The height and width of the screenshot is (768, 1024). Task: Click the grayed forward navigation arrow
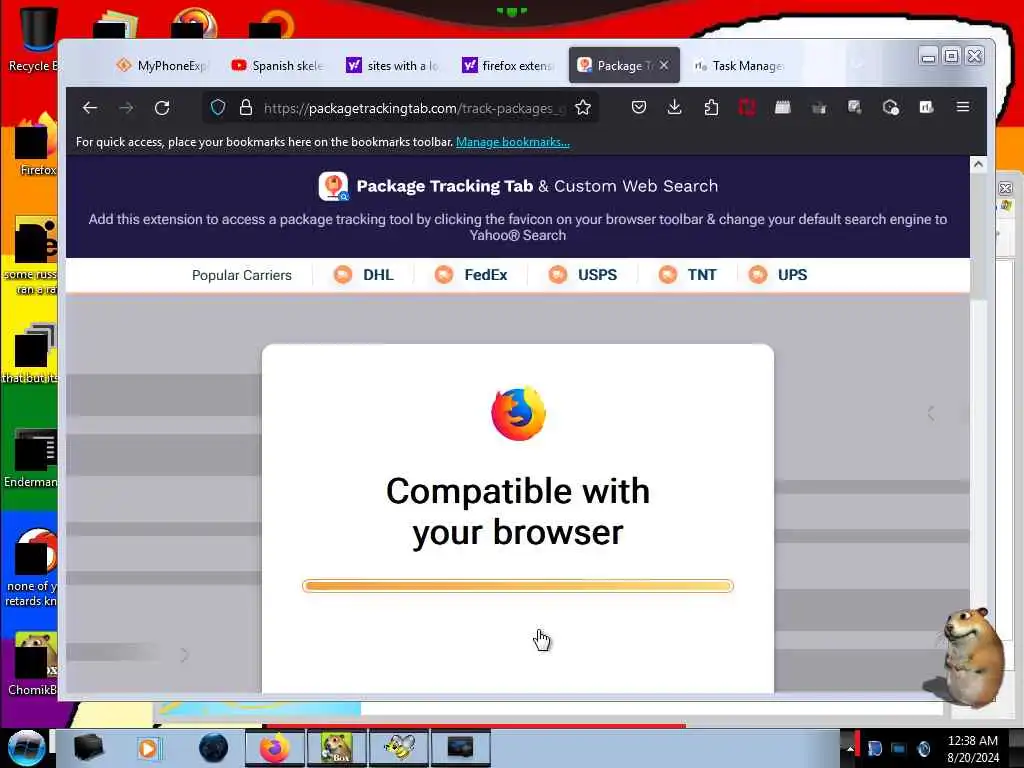[x=126, y=108]
